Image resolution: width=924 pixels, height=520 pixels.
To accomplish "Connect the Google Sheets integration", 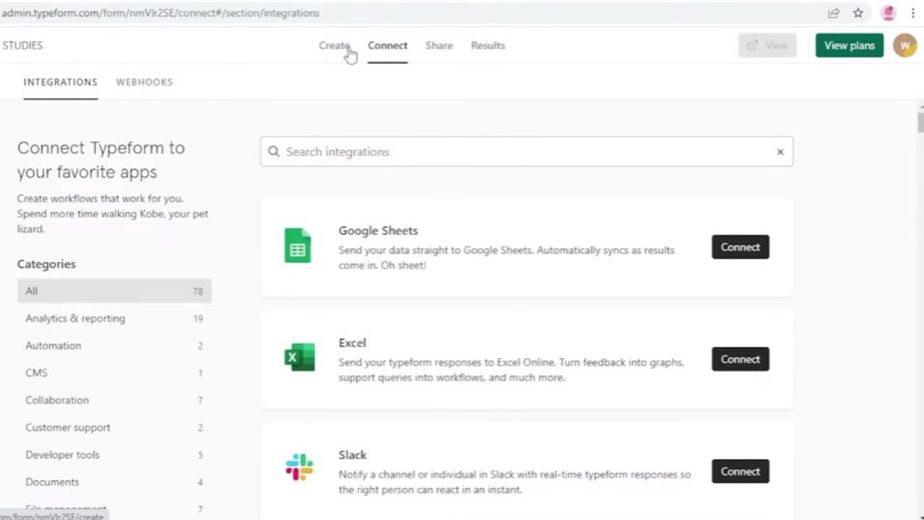I will (740, 247).
